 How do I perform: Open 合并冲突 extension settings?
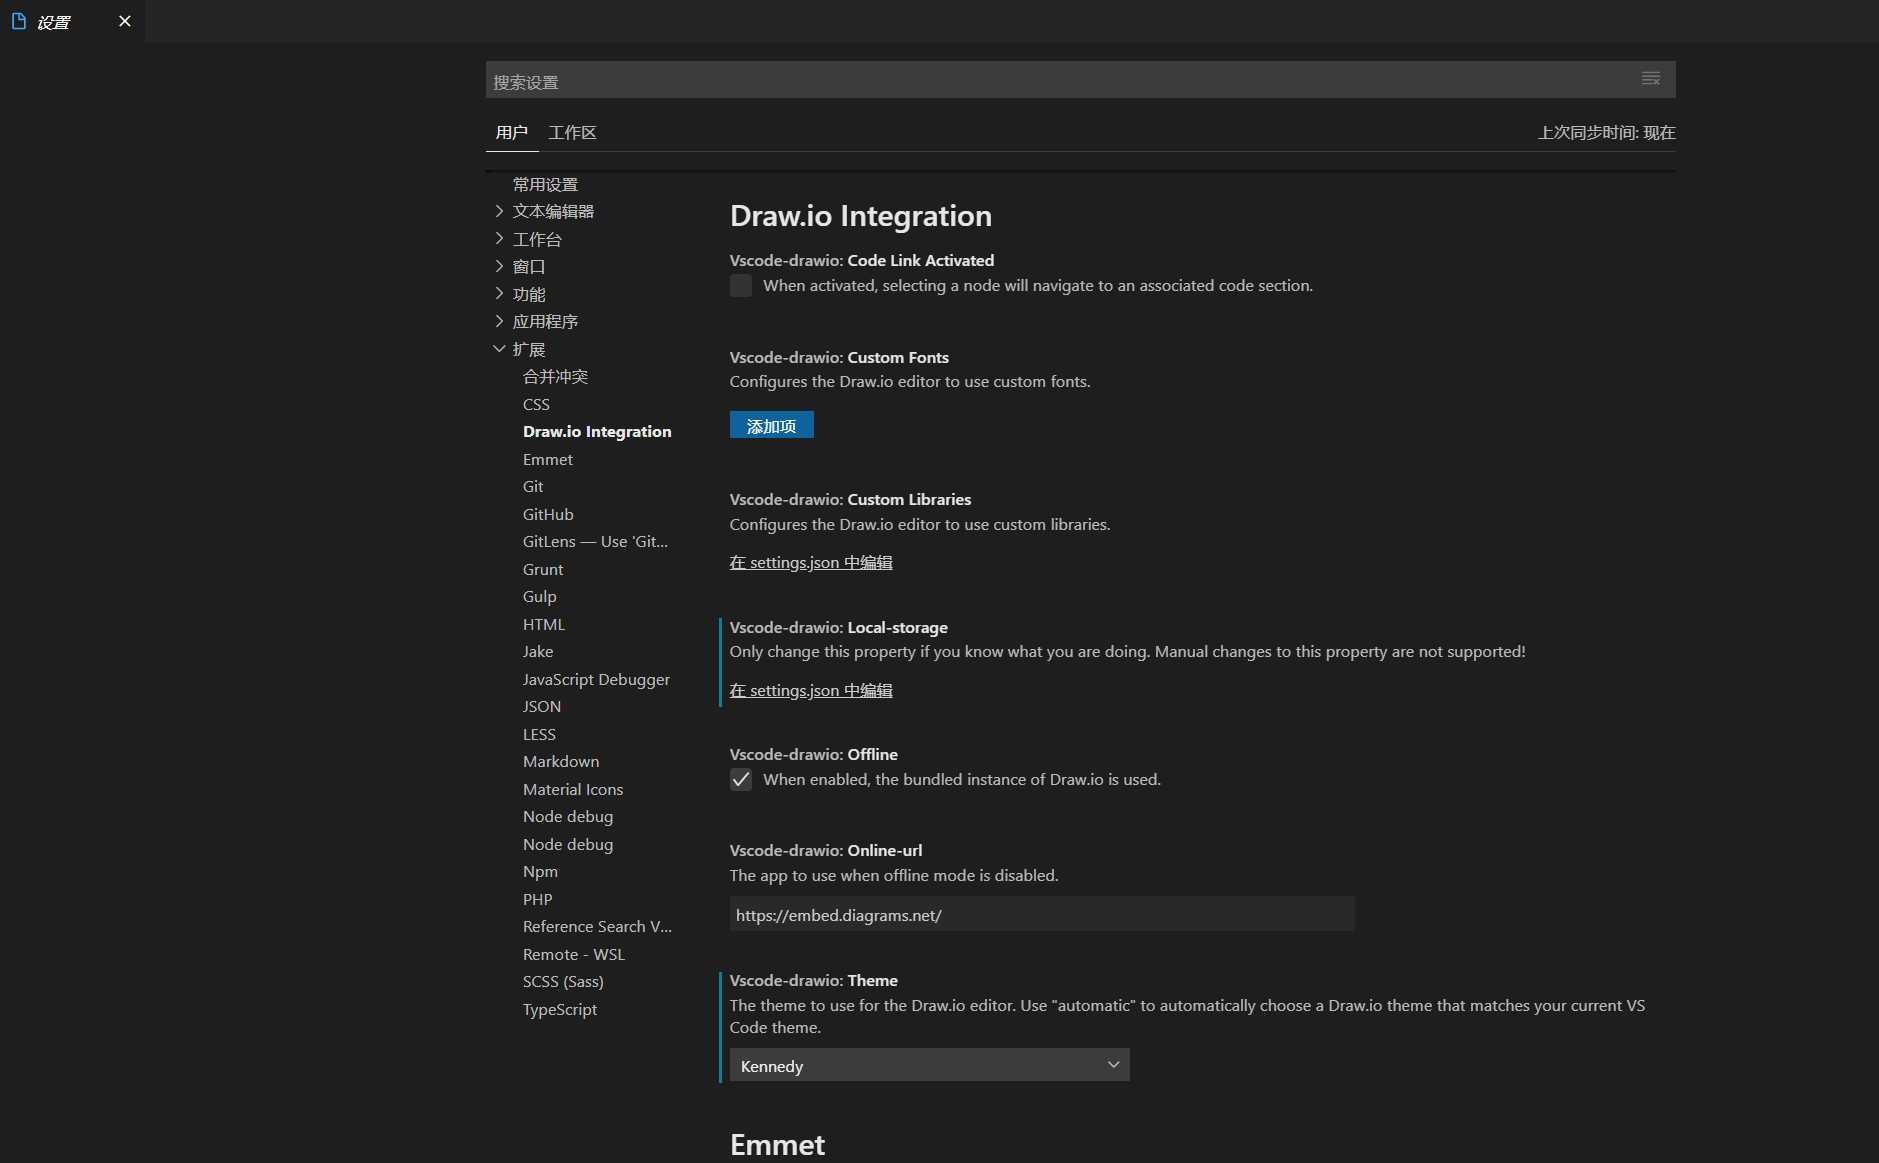(555, 376)
